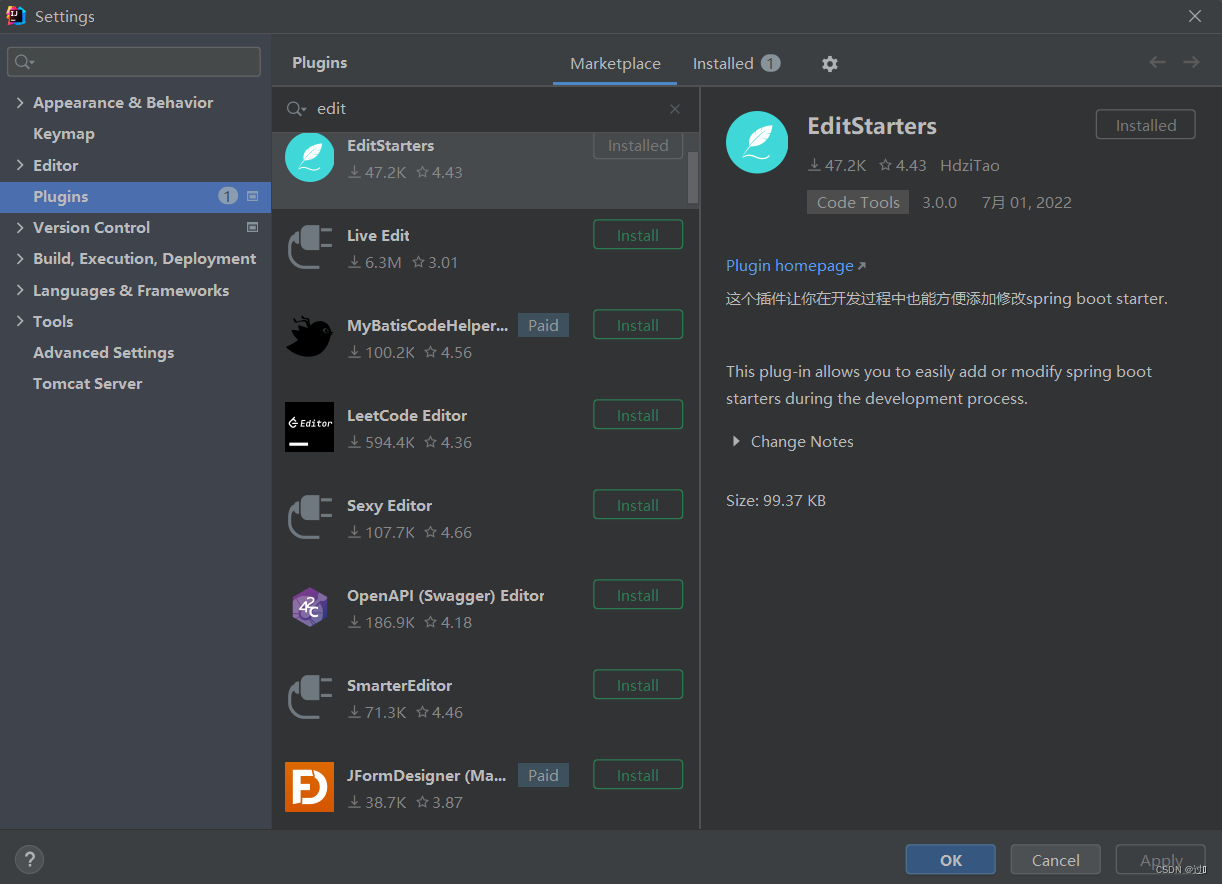Click the version '3.0.0' text

[x=939, y=202]
